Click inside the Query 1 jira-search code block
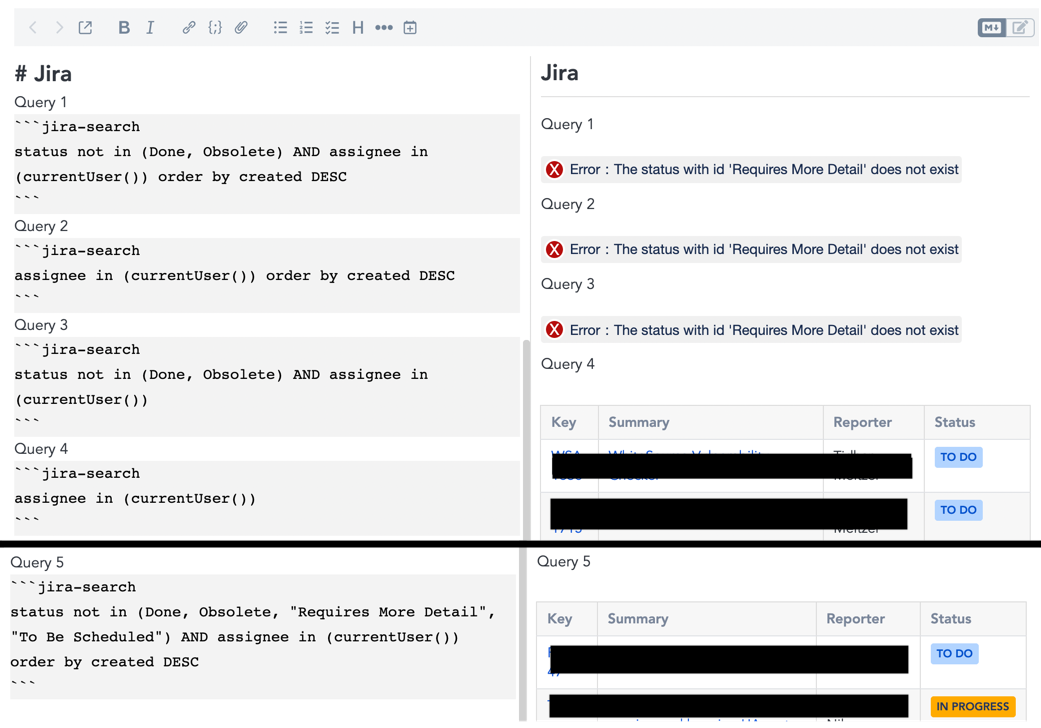The height and width of the screenshot is (728, 1041). click(x=267, y=164)
